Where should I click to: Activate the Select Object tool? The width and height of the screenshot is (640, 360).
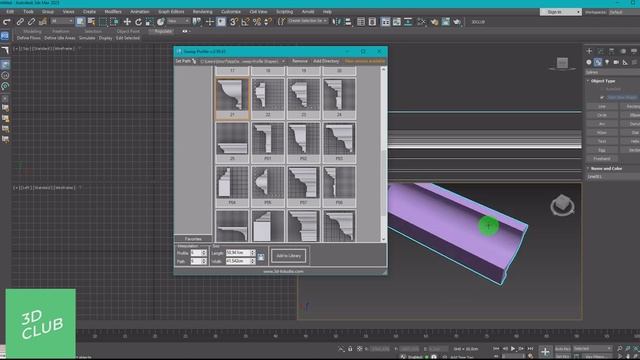81,22
